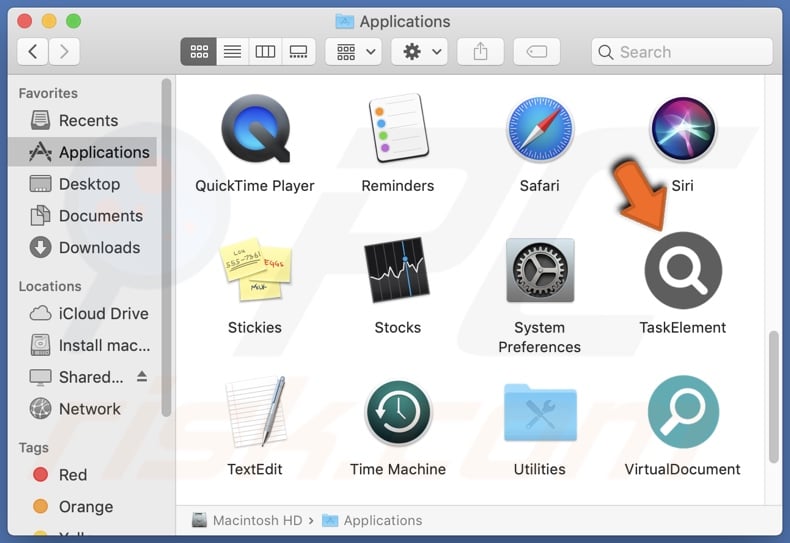Open Desktop in the sidebar
Image resolution: width=790 pixels, height=543 pixels.
(x=84, y=184)
